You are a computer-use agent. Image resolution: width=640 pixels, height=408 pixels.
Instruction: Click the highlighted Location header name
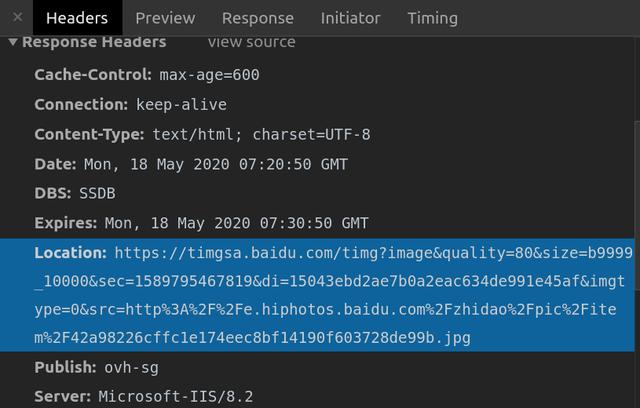click(x=70, y=253)
